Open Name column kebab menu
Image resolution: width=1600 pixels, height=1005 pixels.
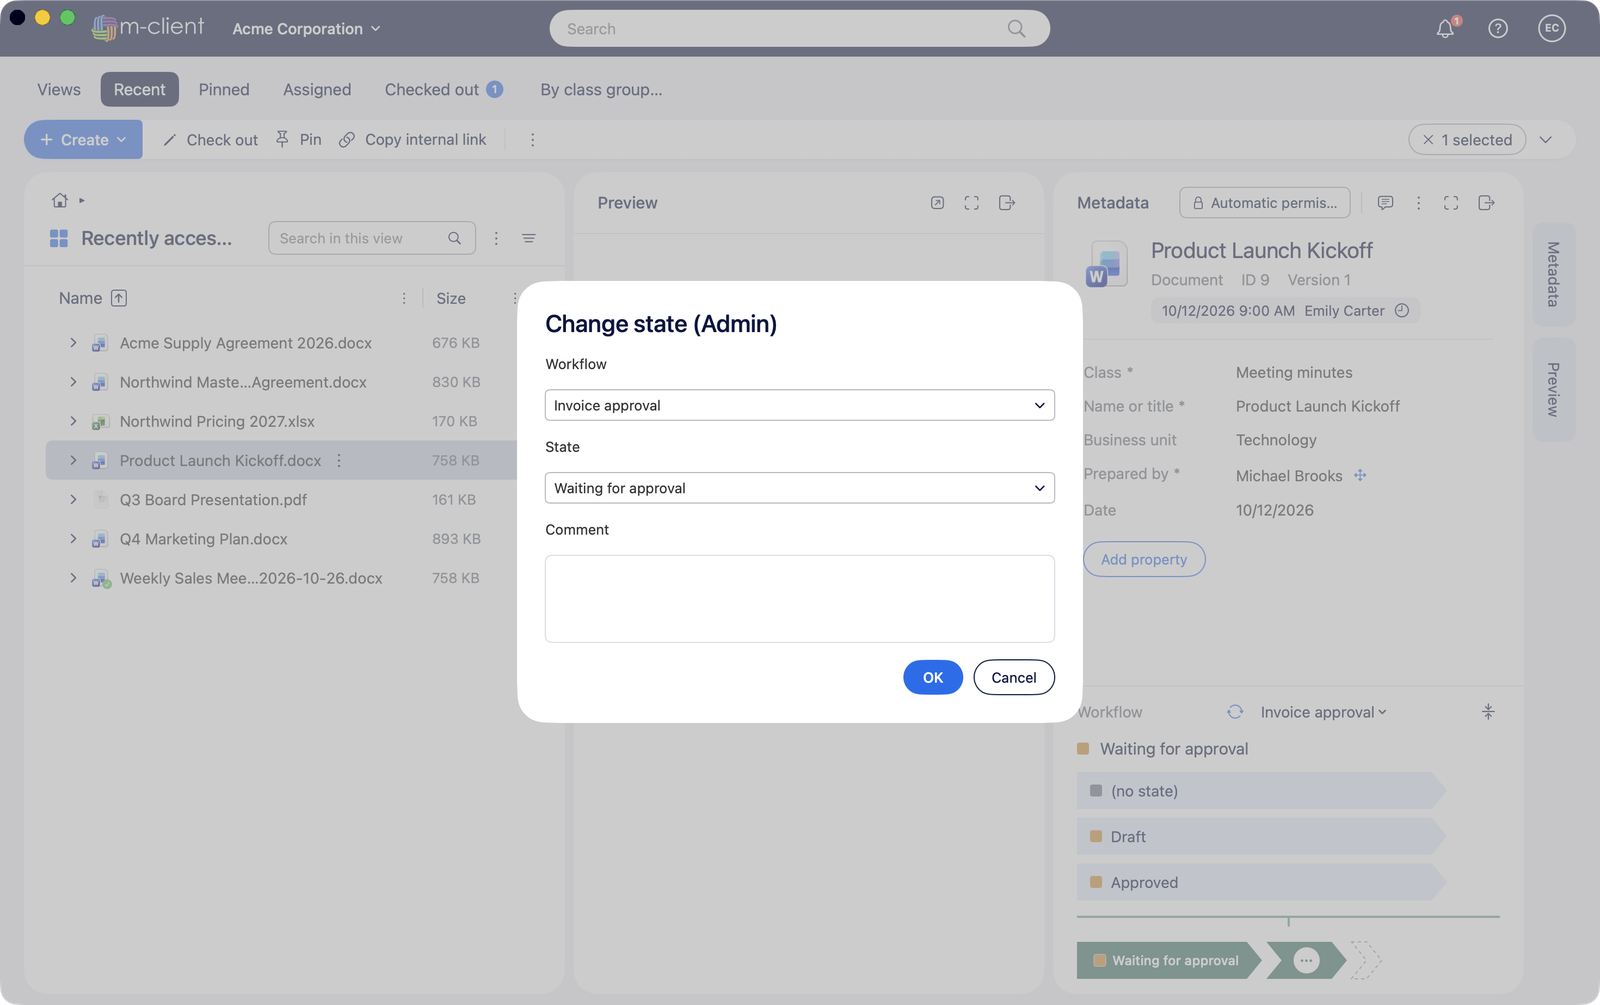404,298
